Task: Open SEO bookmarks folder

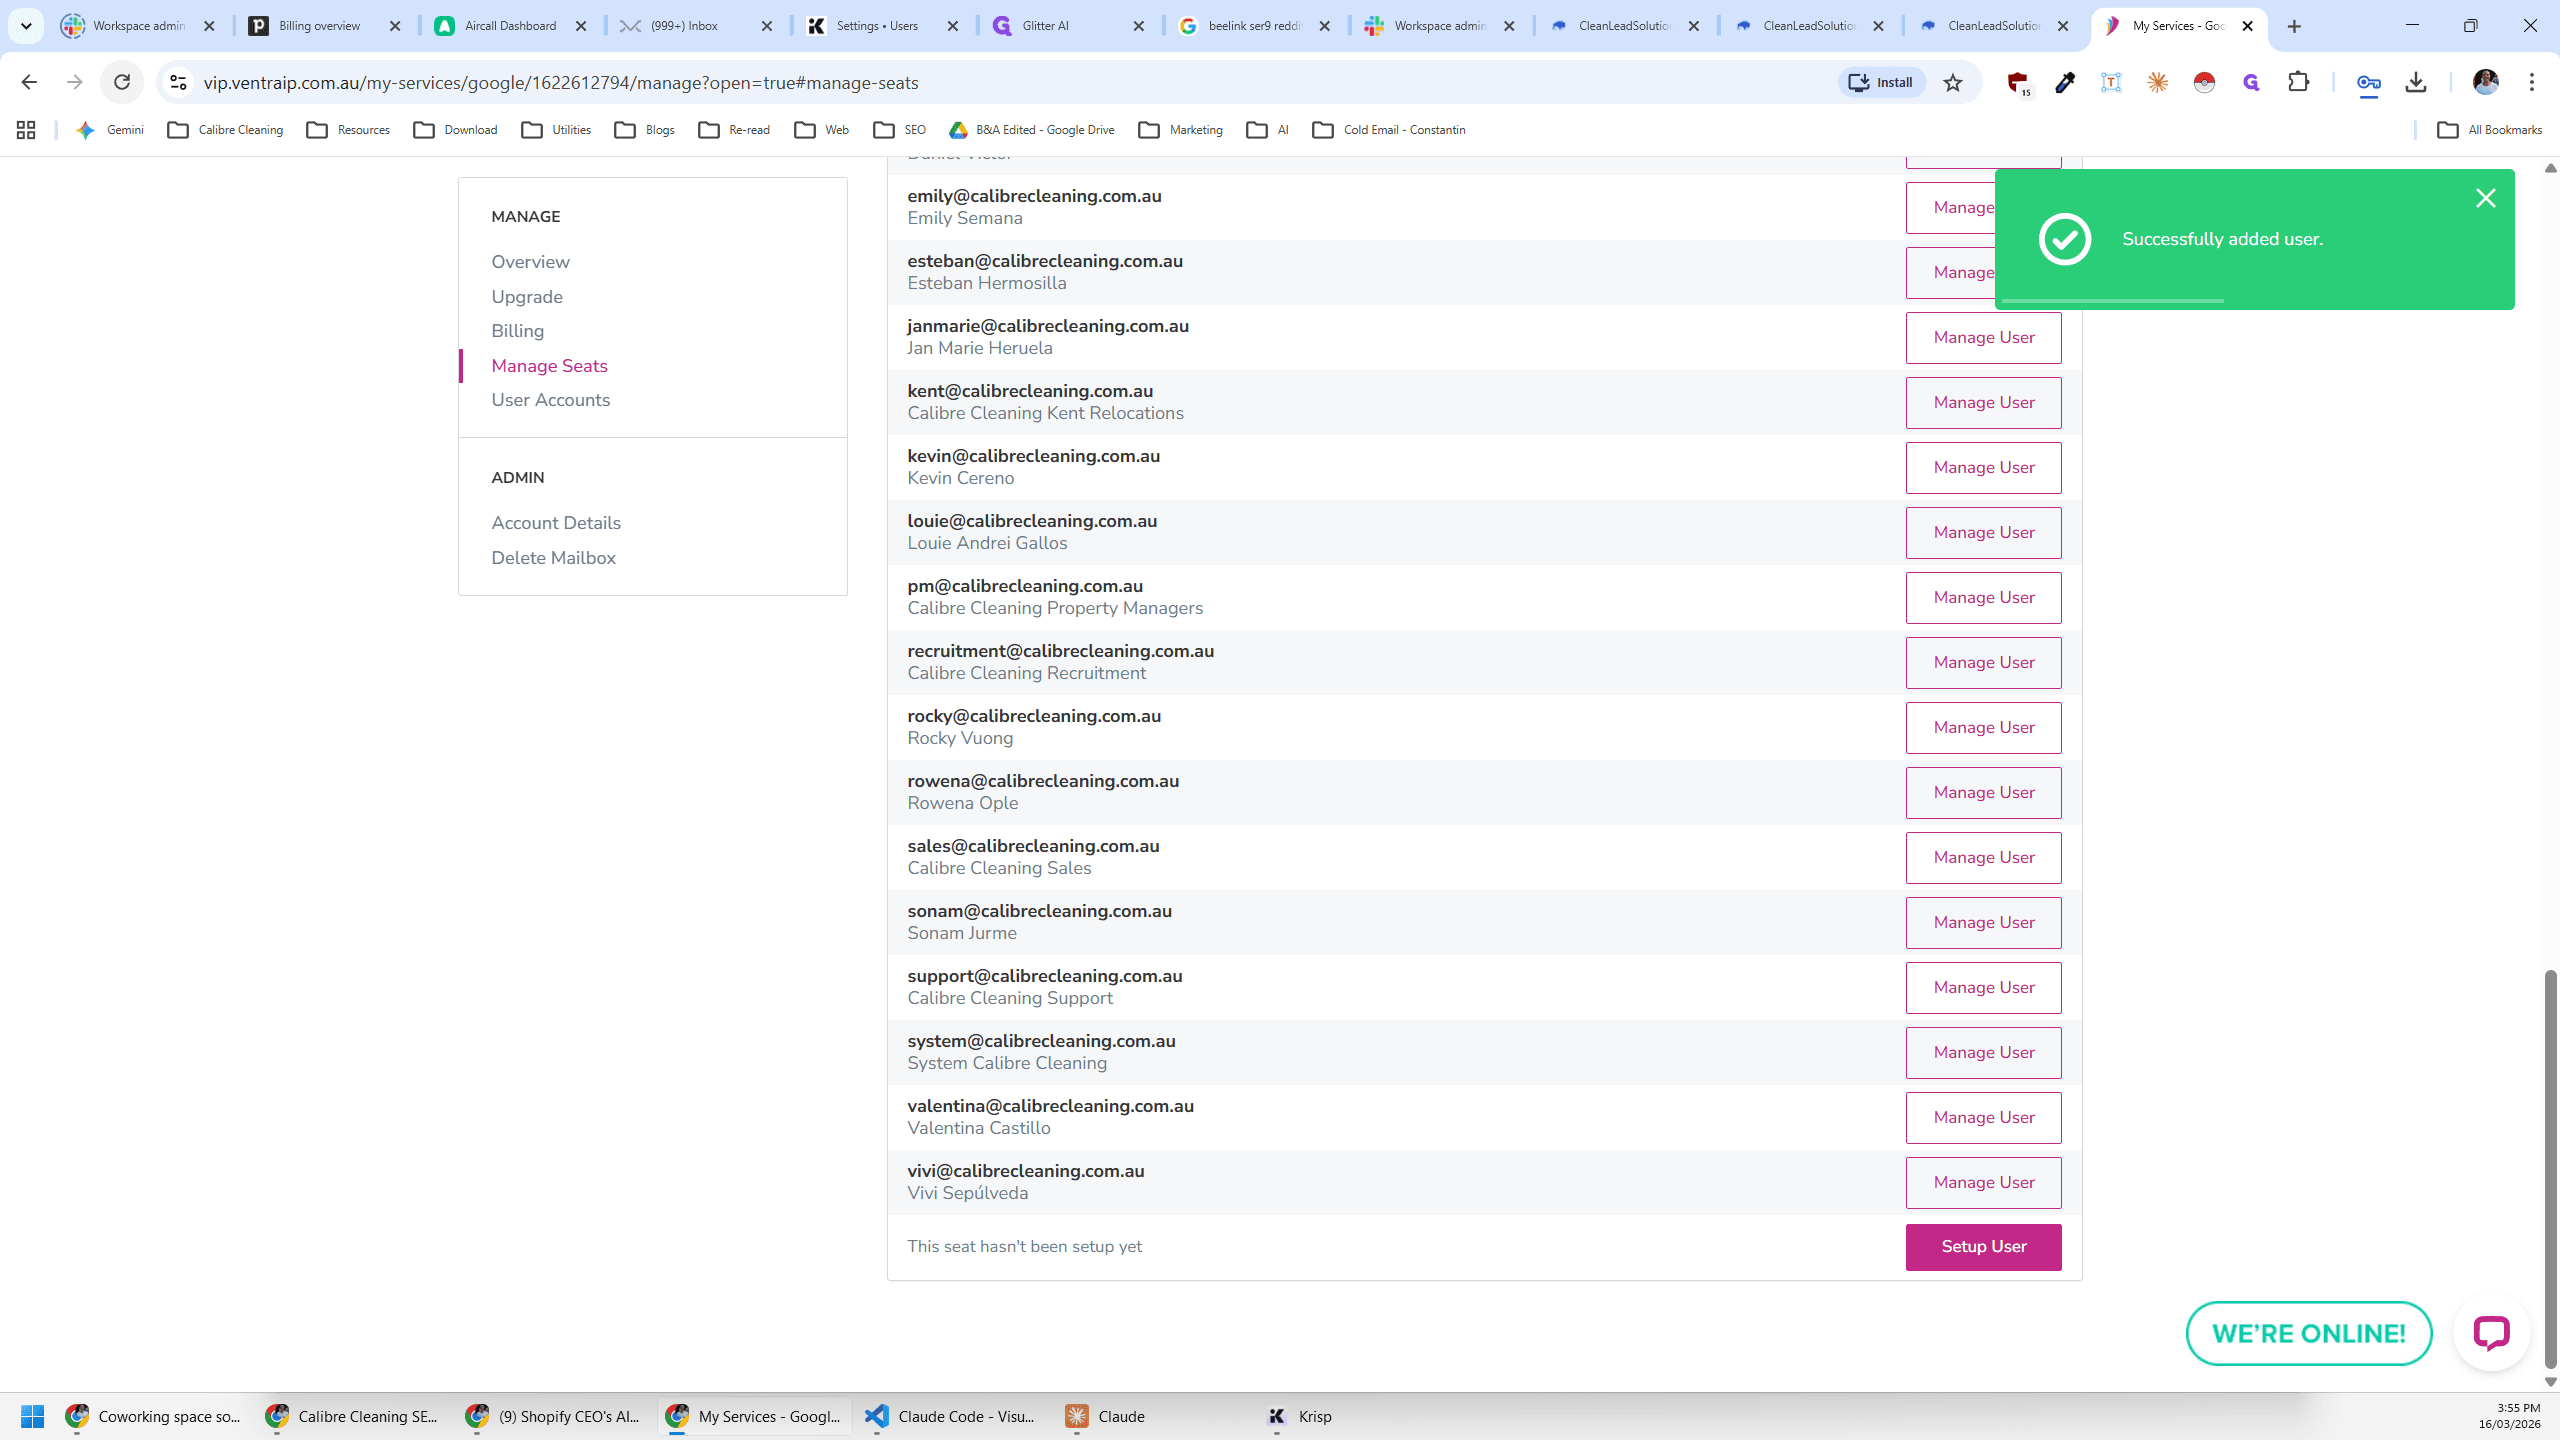Action: point(900,130)
